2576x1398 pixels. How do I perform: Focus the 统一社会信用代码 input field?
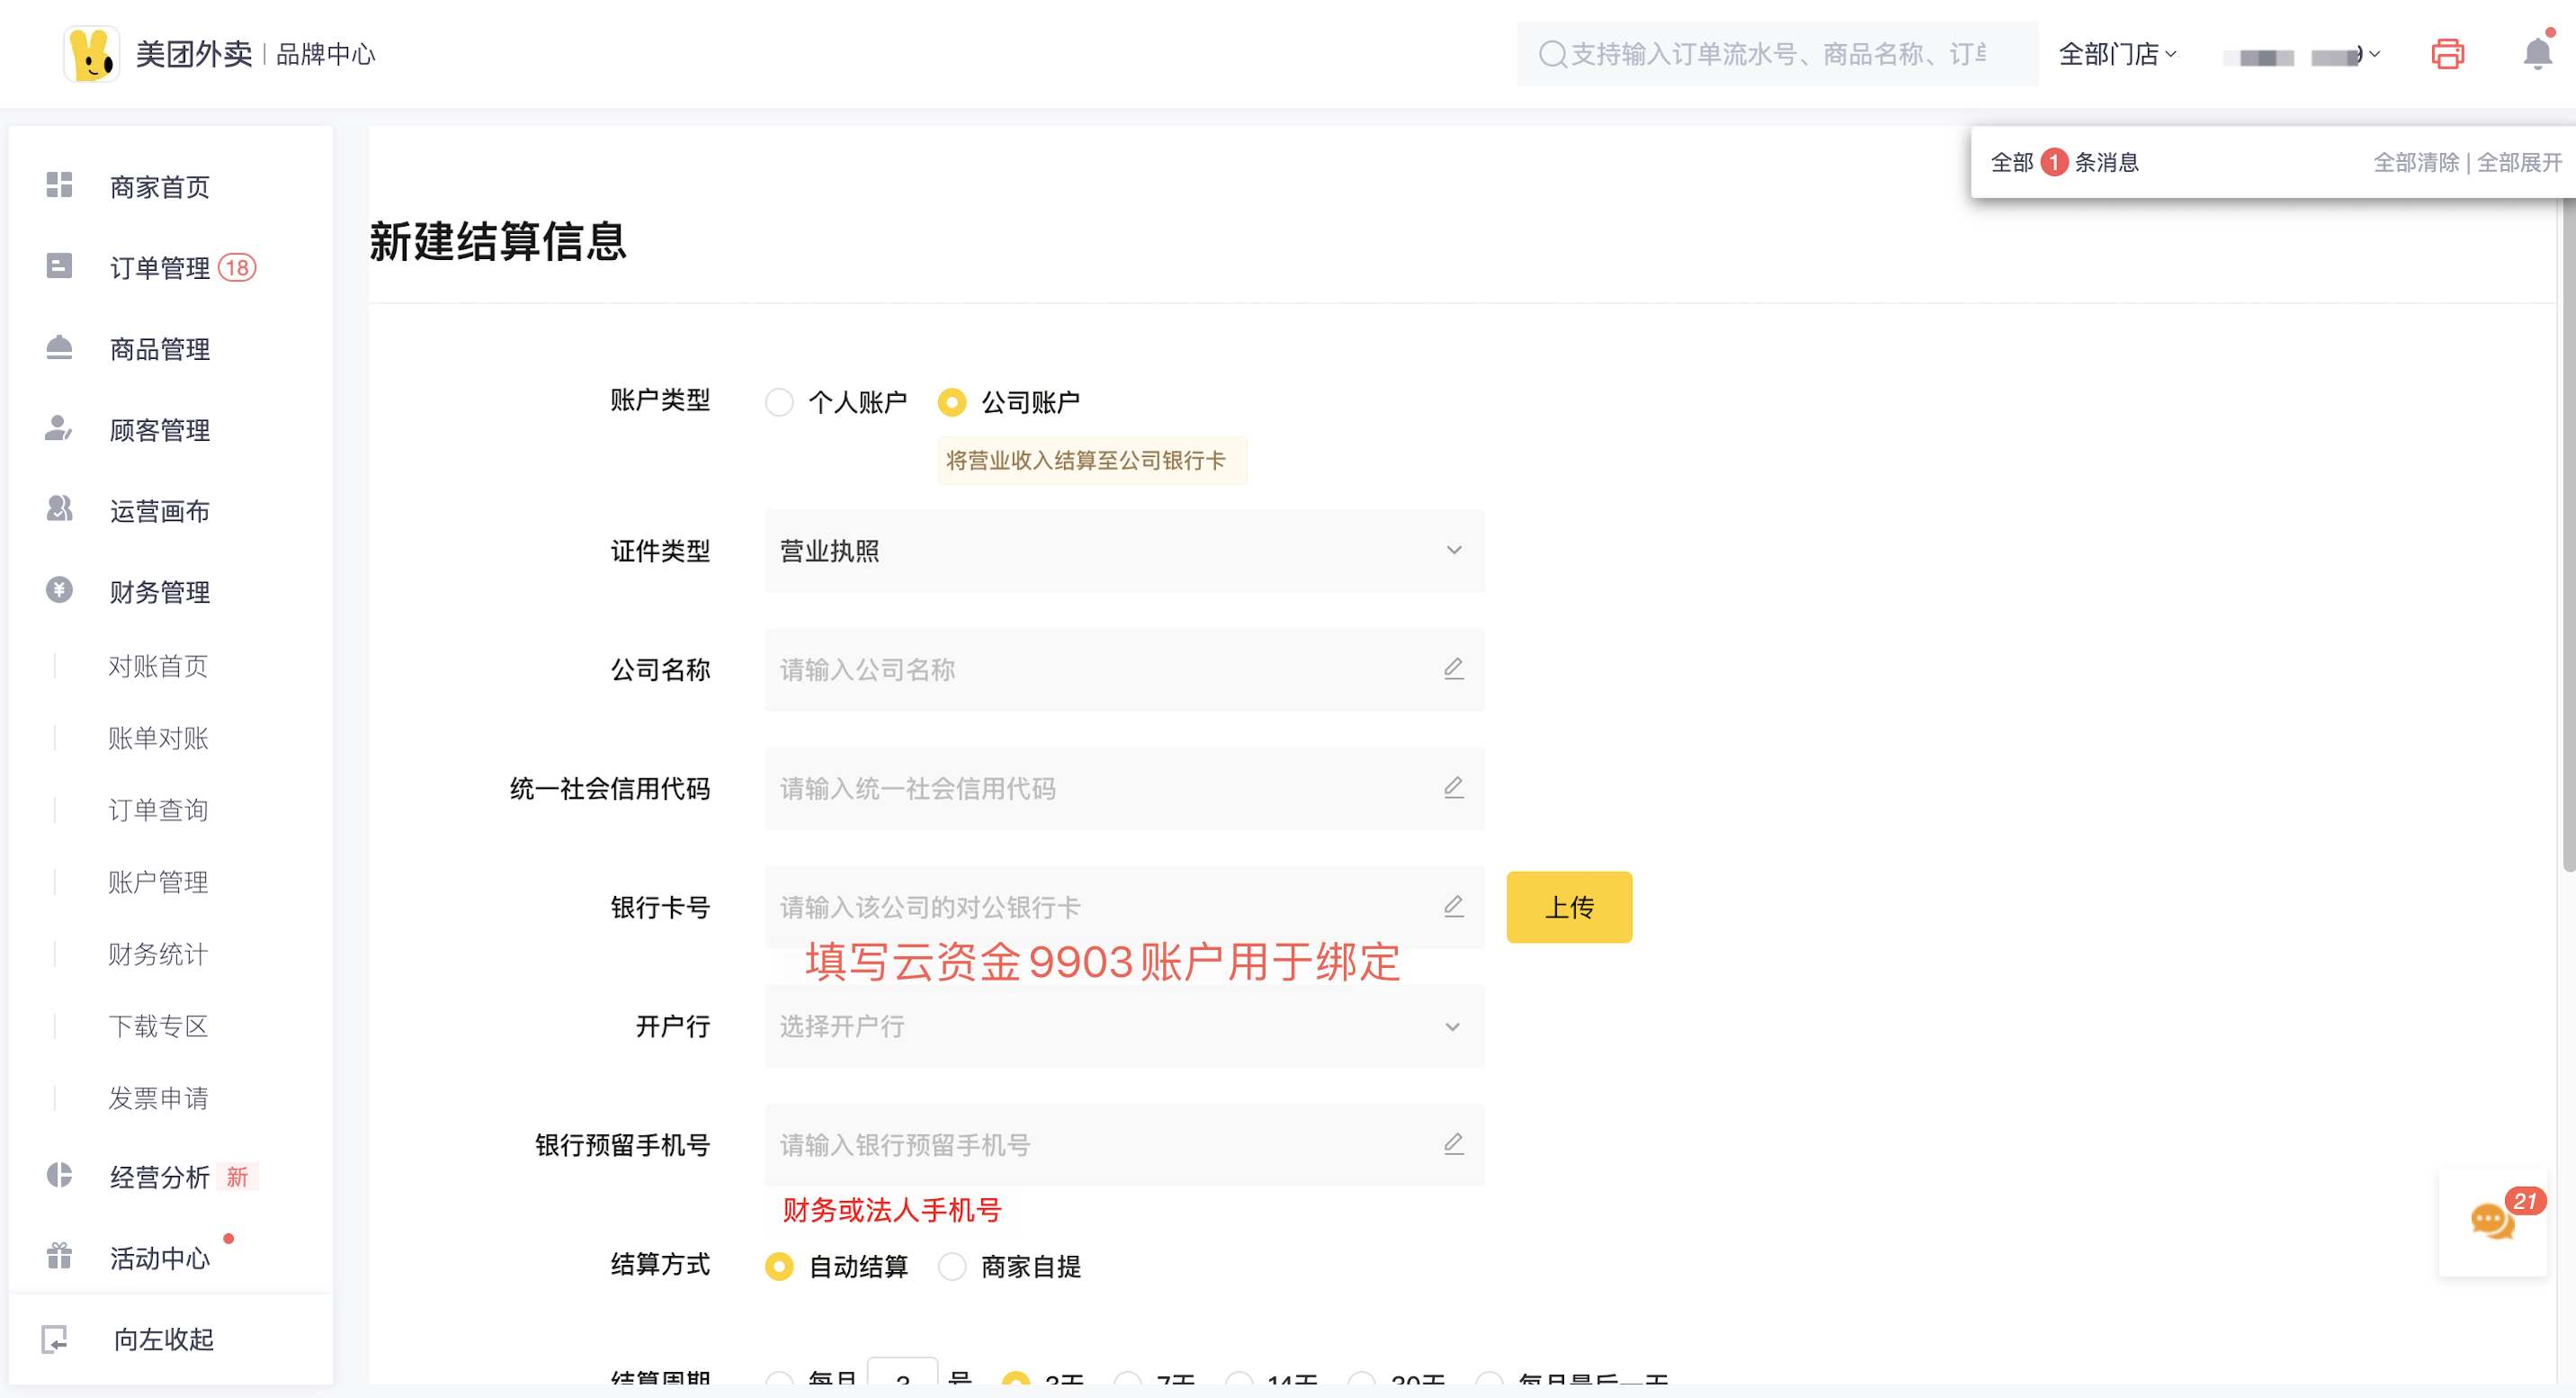pos(1100,788)
